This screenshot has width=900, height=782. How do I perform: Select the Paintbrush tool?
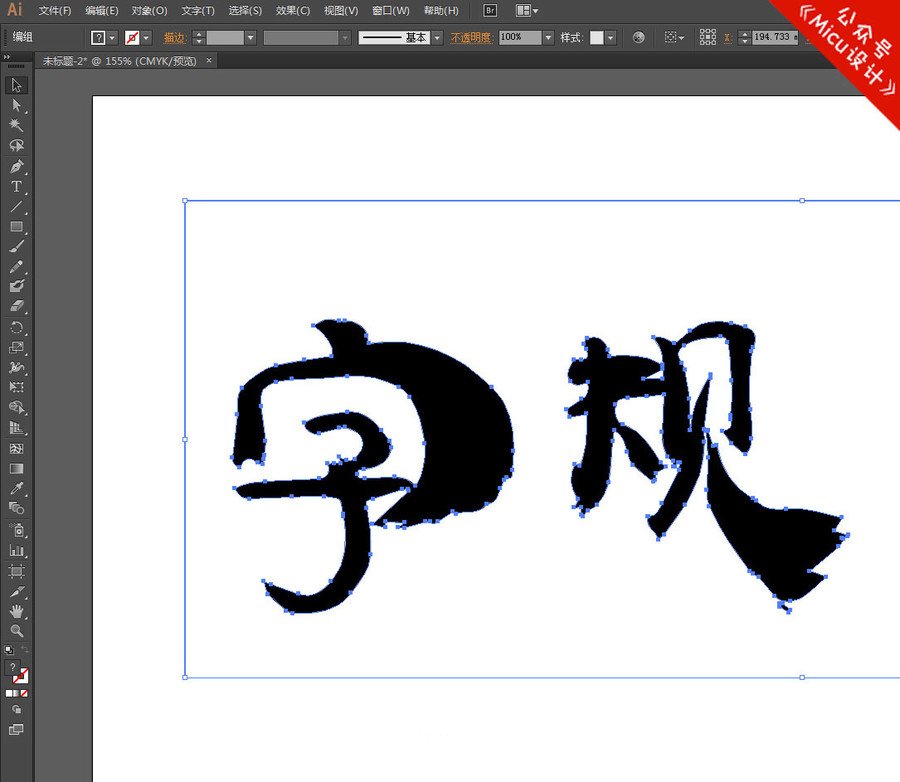(16, 247)
